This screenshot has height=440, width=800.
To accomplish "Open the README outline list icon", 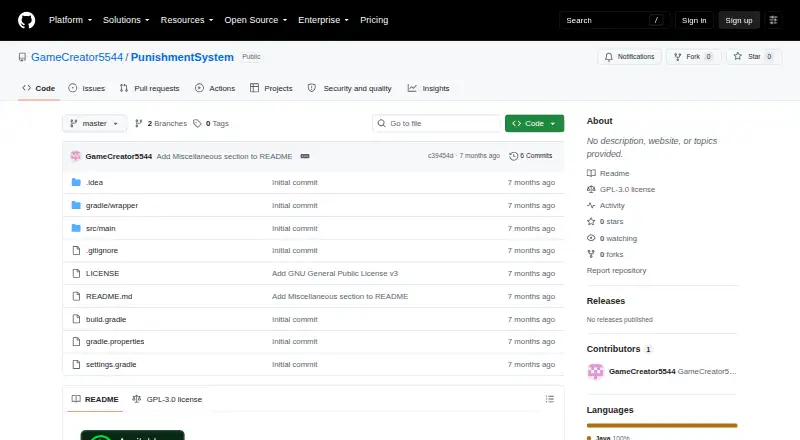I will tap(549, 399).
